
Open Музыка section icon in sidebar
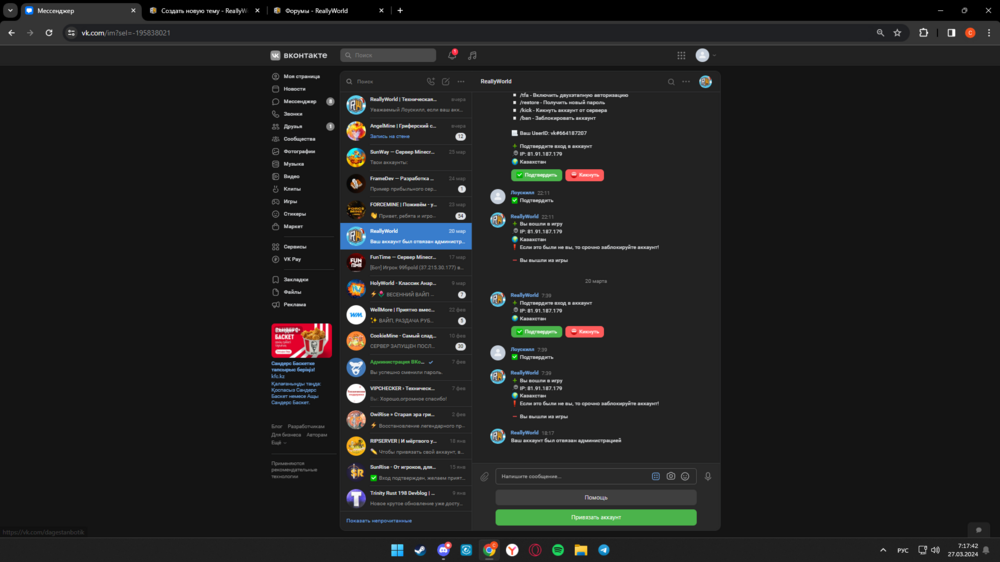[276, 164]
